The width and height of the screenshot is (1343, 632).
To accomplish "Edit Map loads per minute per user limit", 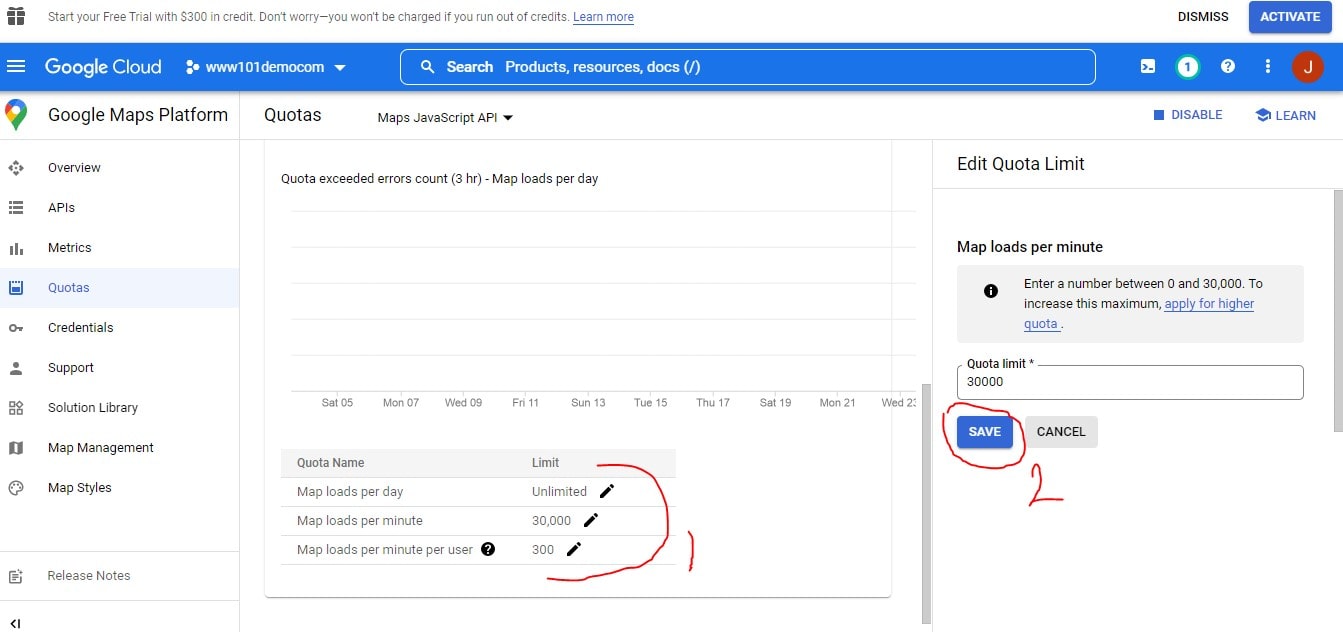I will (x=574, y=549).
